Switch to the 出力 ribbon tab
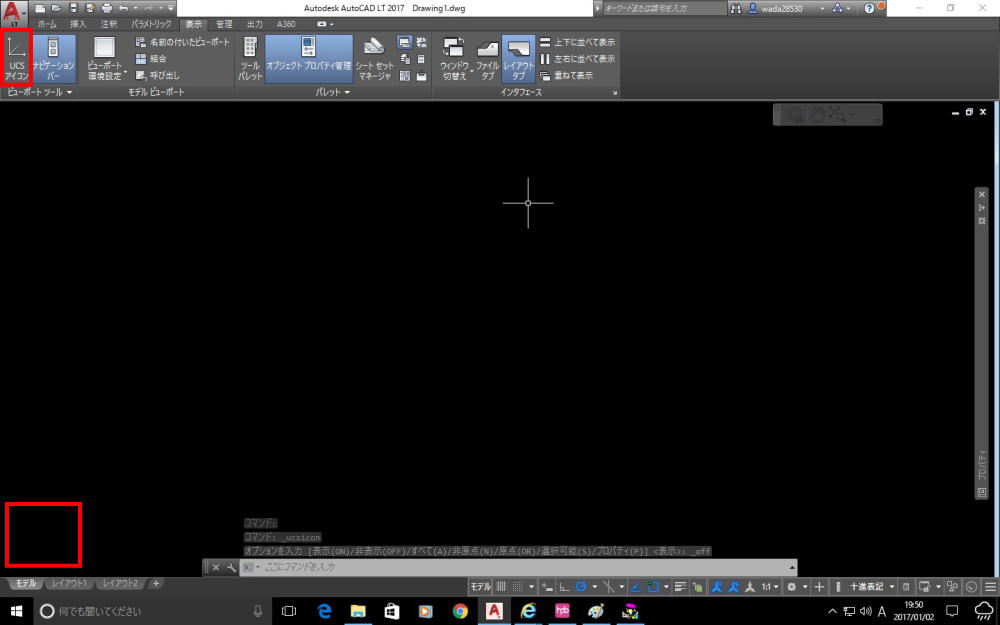 pyautogui.click(x=254, y=24)
